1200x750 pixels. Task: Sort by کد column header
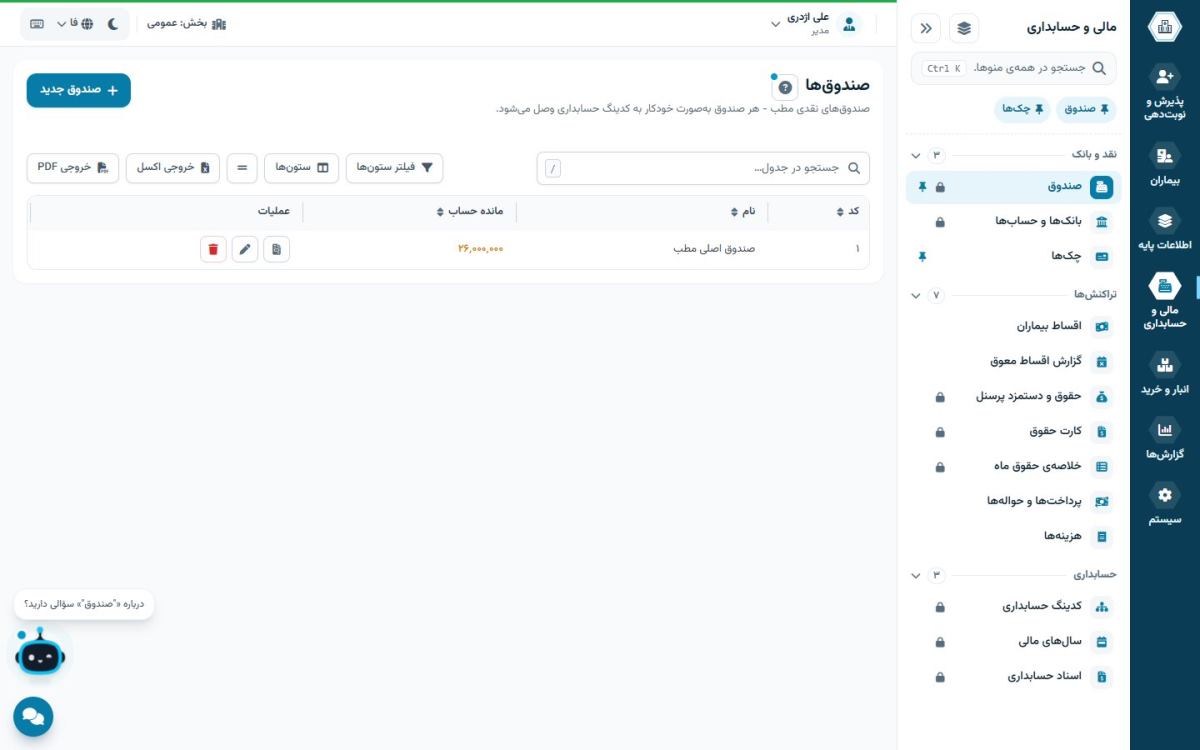(x=846, y=211)
